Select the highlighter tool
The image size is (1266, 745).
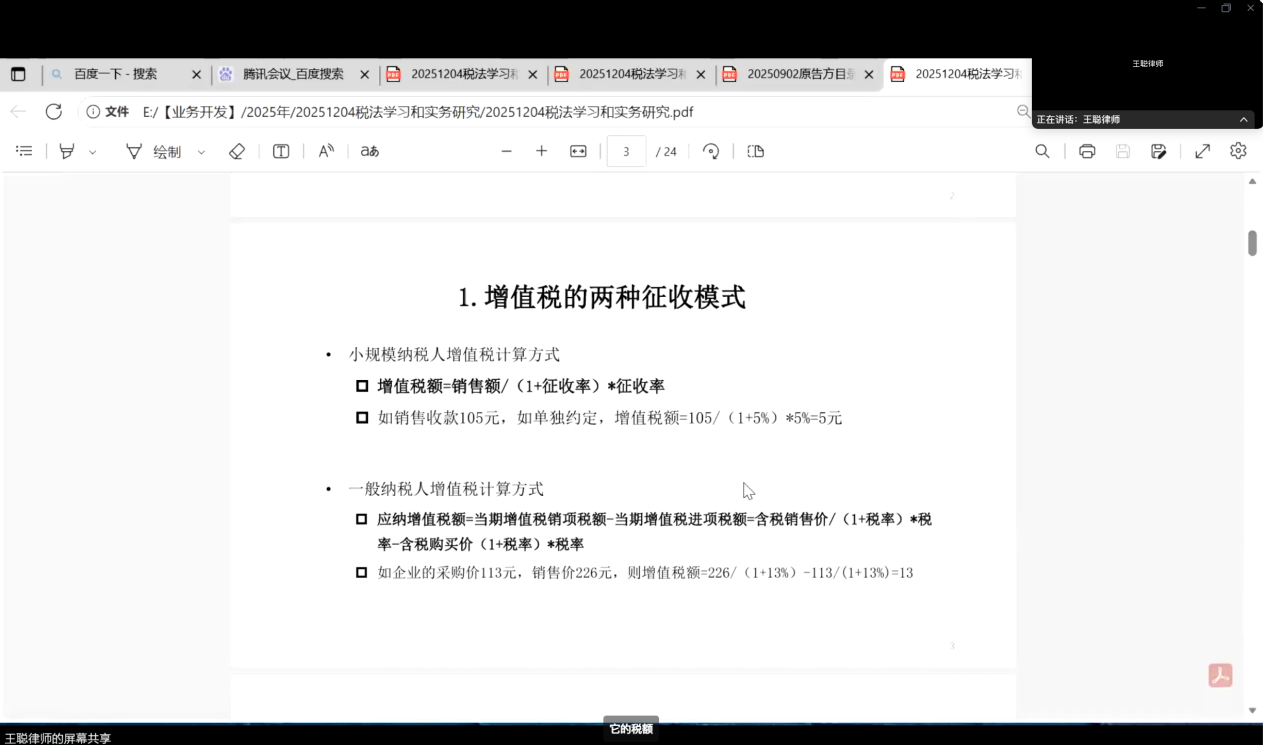coord(67,151)
